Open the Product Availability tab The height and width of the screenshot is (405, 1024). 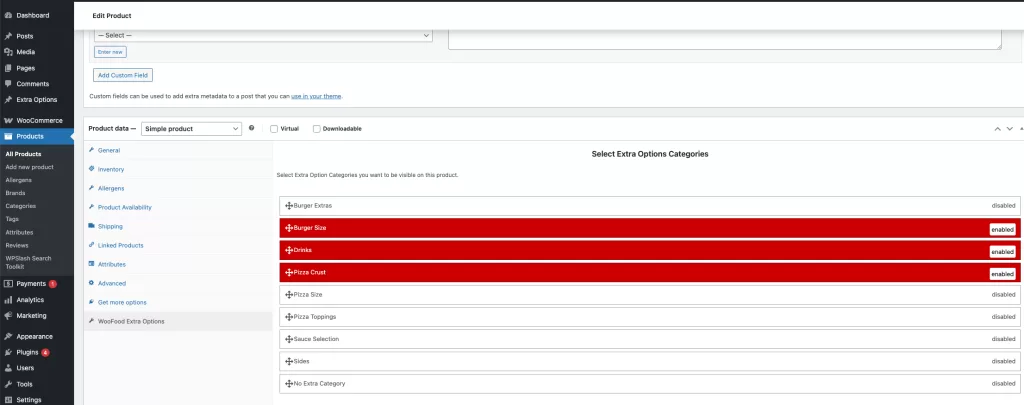coord(124,207)
